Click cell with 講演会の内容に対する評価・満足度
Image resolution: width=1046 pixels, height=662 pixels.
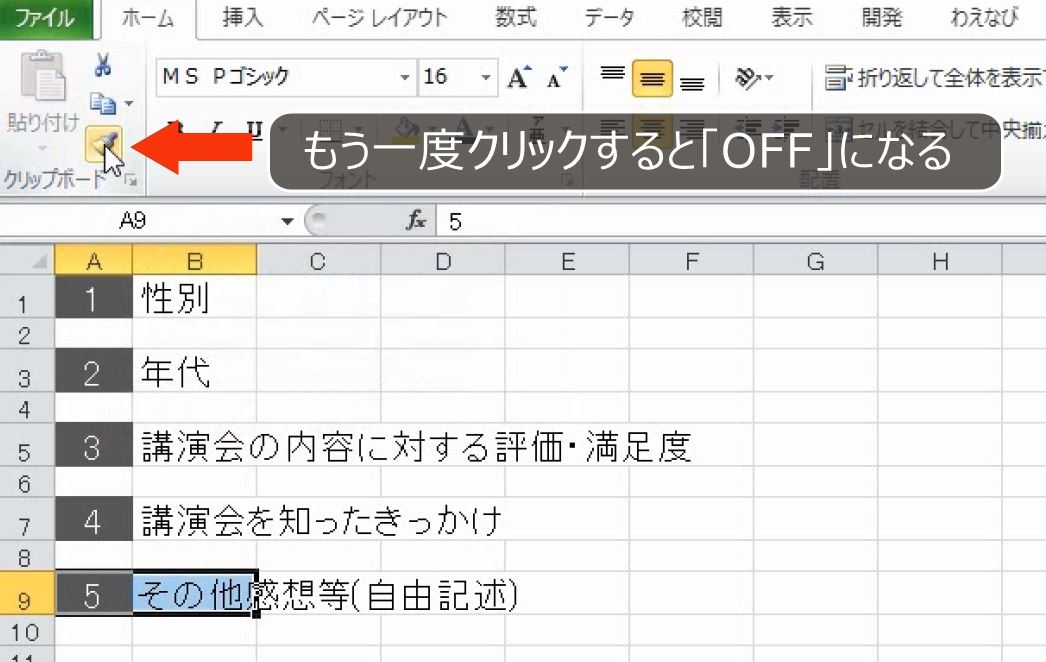click(194, 445)
